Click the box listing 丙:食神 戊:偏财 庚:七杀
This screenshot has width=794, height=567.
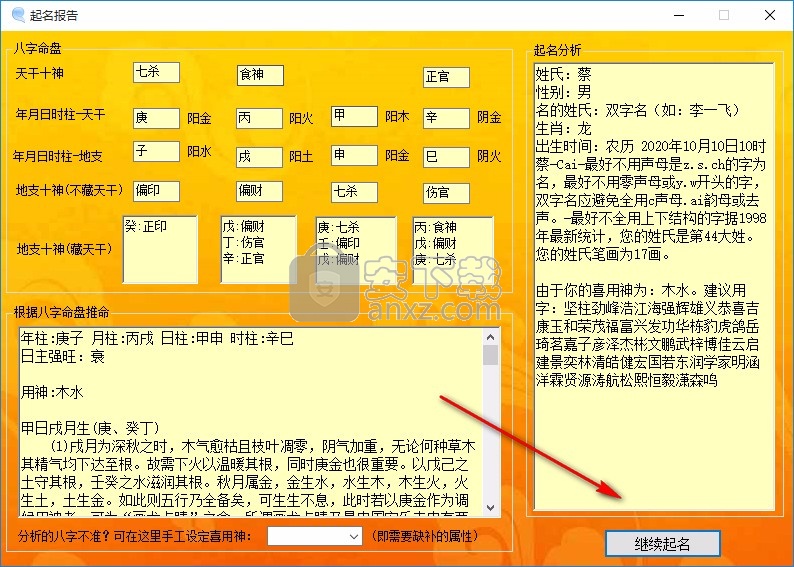(x=453, y=250)
